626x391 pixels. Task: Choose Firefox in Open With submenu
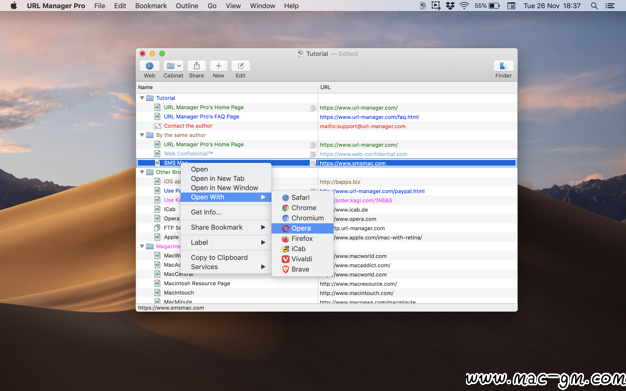pos(302,238)
